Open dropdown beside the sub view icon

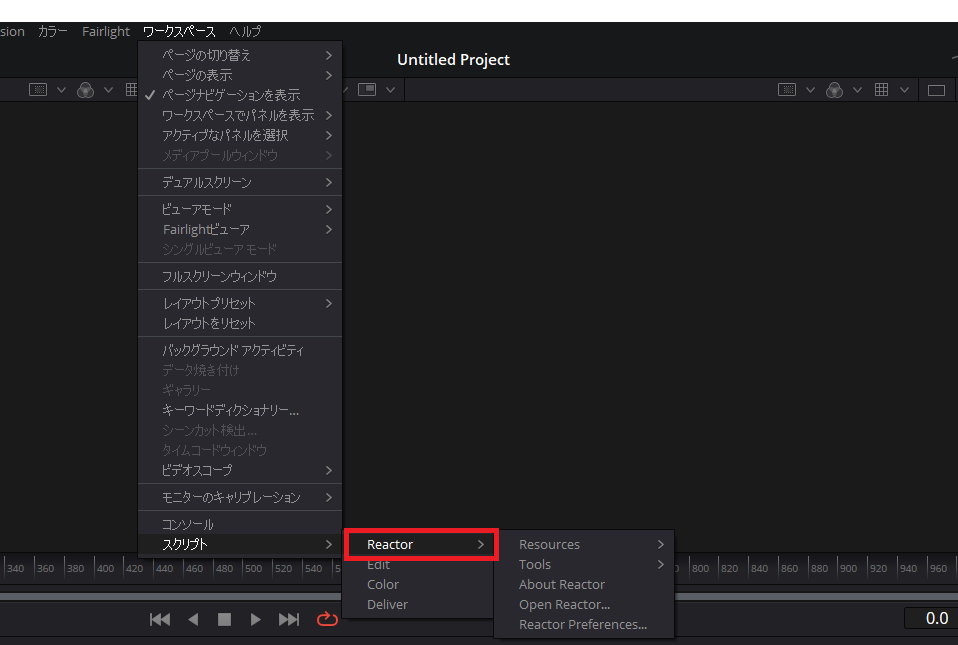390,90
